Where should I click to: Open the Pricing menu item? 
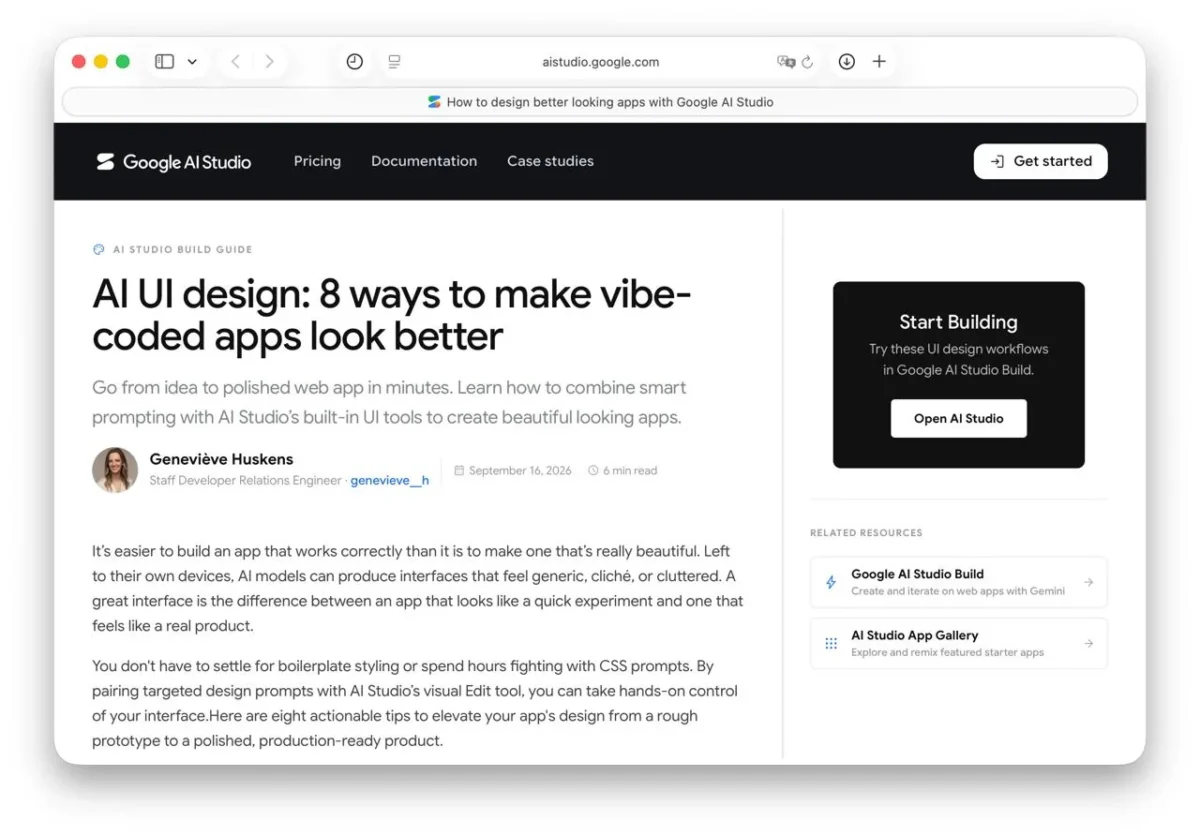click(x=317, y=161)
